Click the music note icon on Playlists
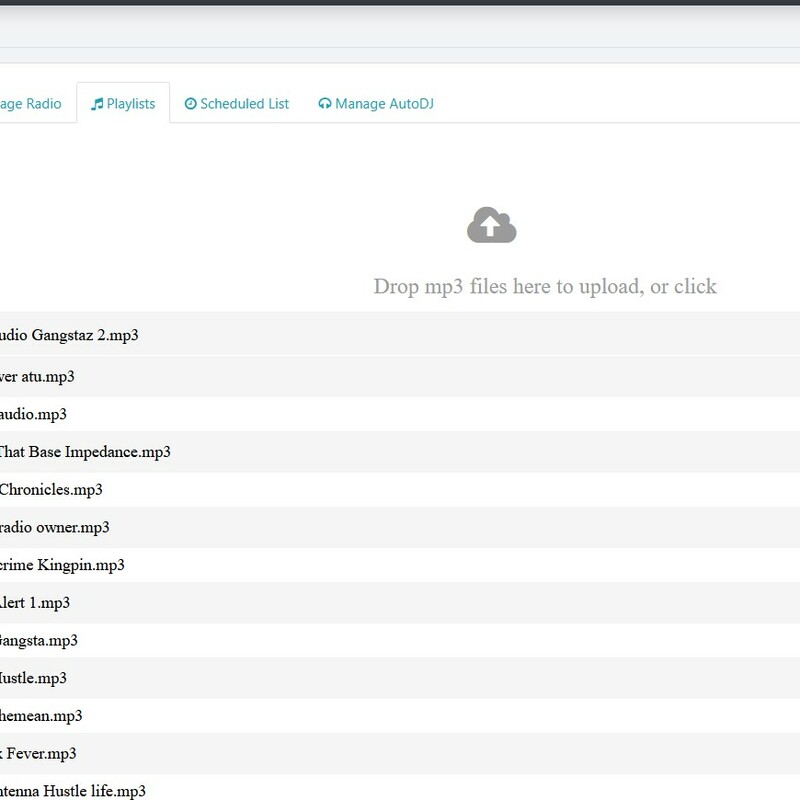800x800 pixels. pos(97,104)
